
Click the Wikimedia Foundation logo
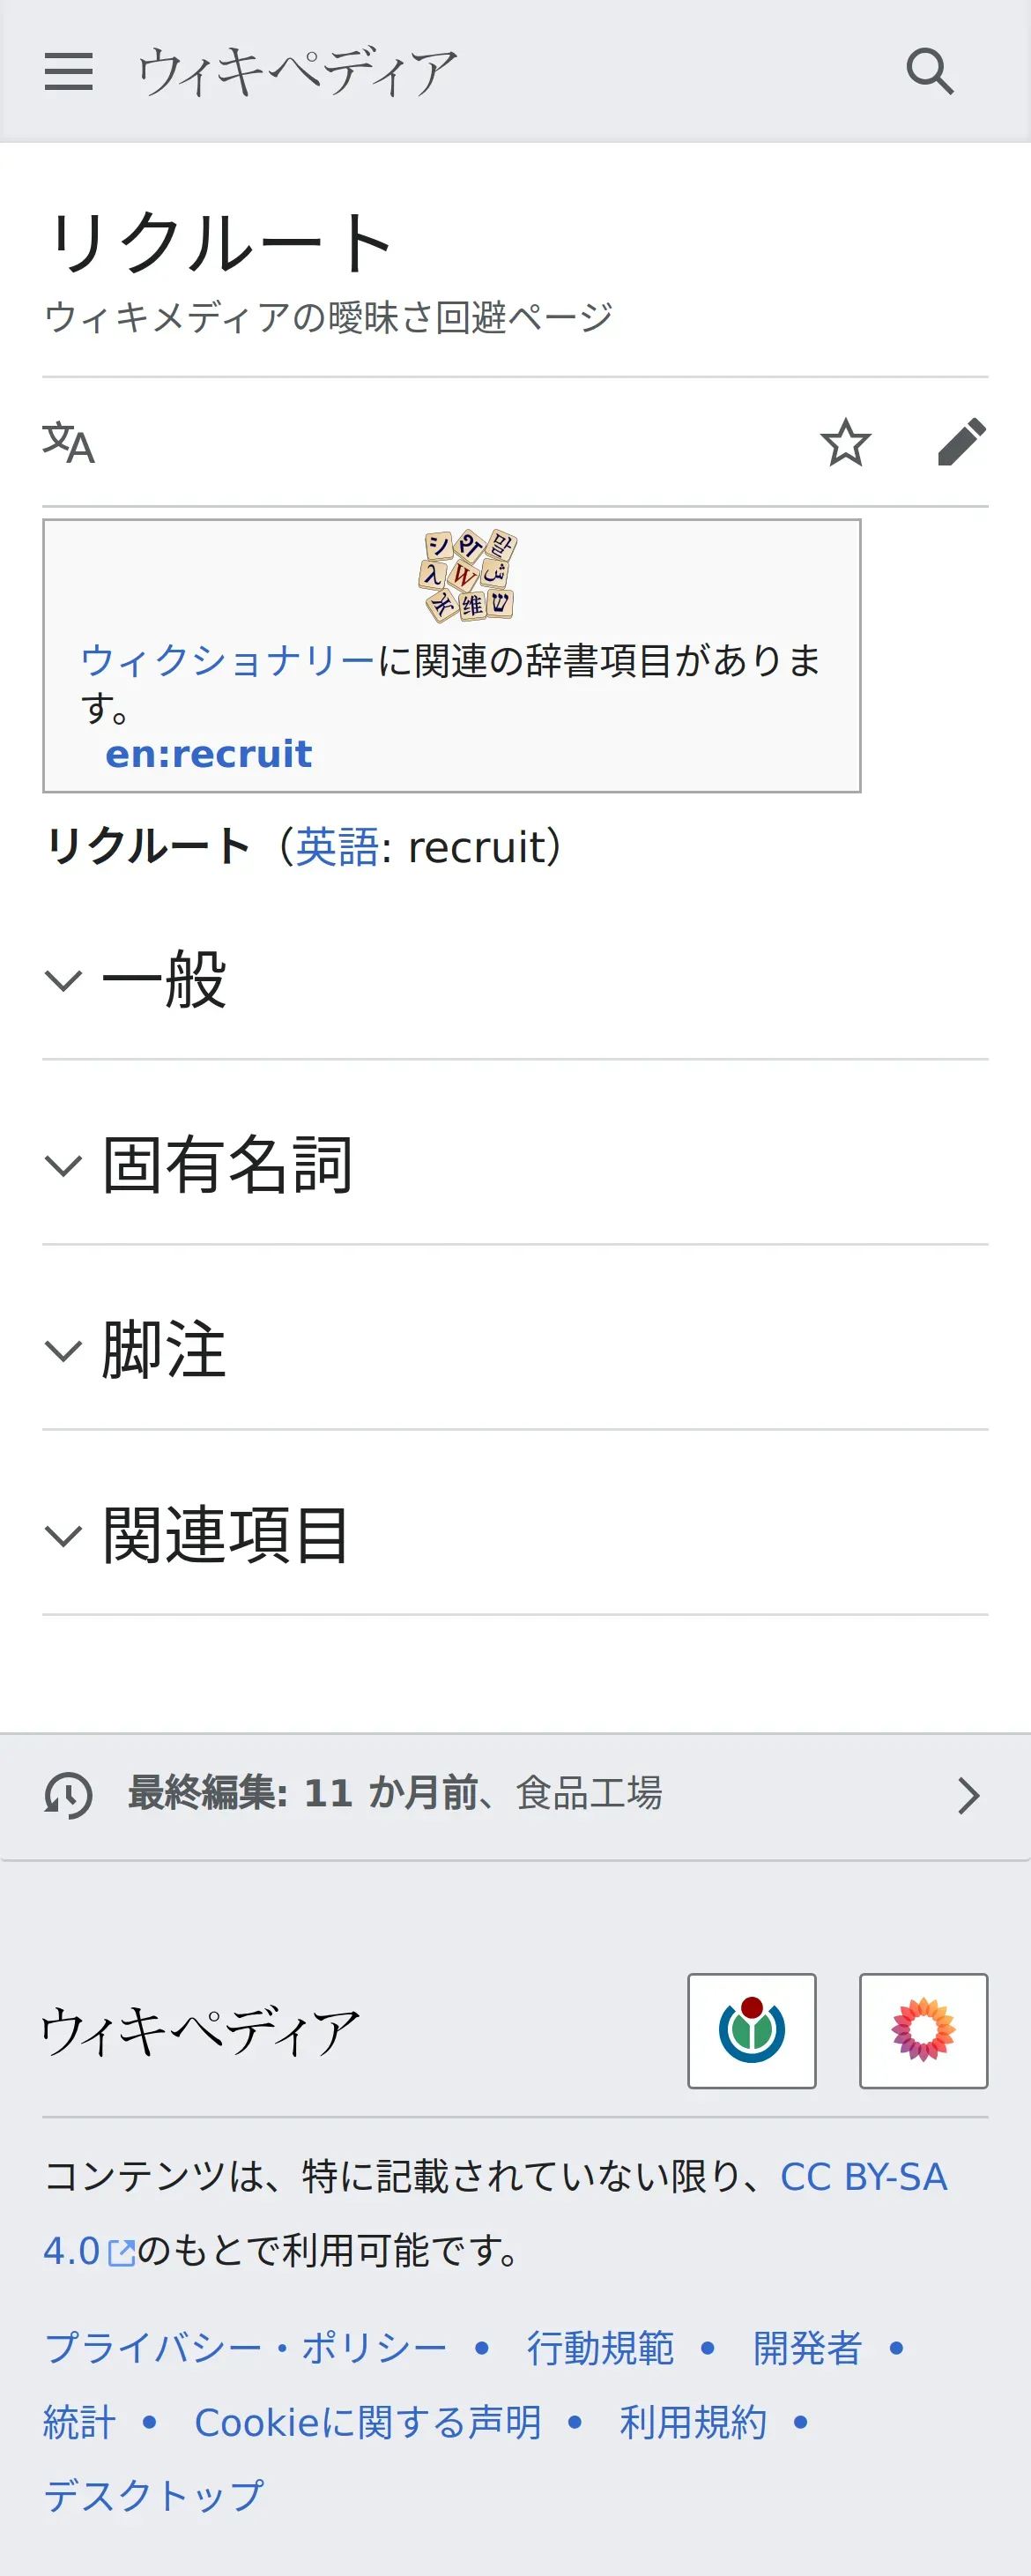751,2030
